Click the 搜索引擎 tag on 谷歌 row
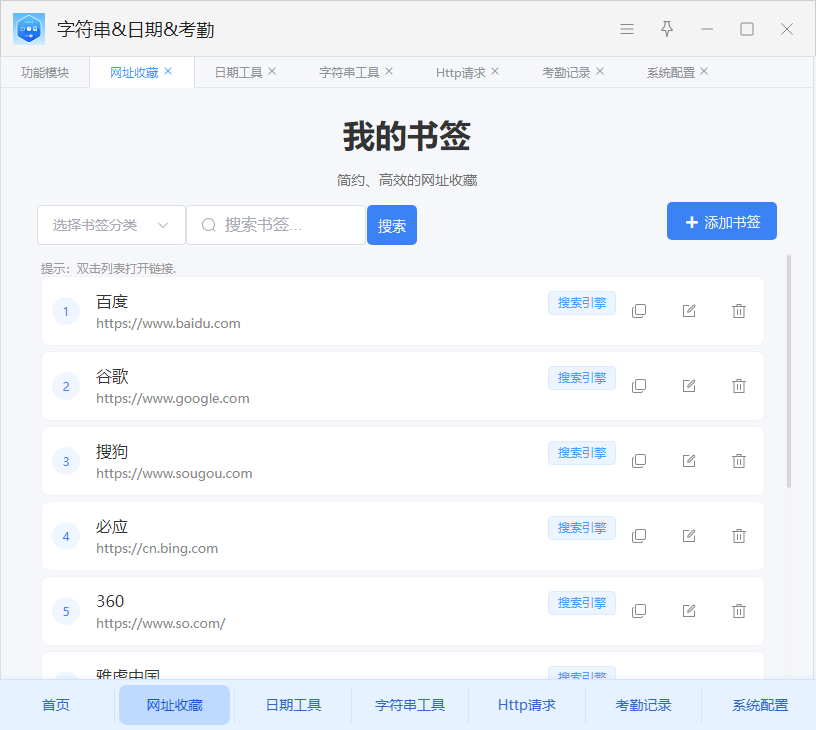Viewport: 816px width, 730px height. click(582, 378)
